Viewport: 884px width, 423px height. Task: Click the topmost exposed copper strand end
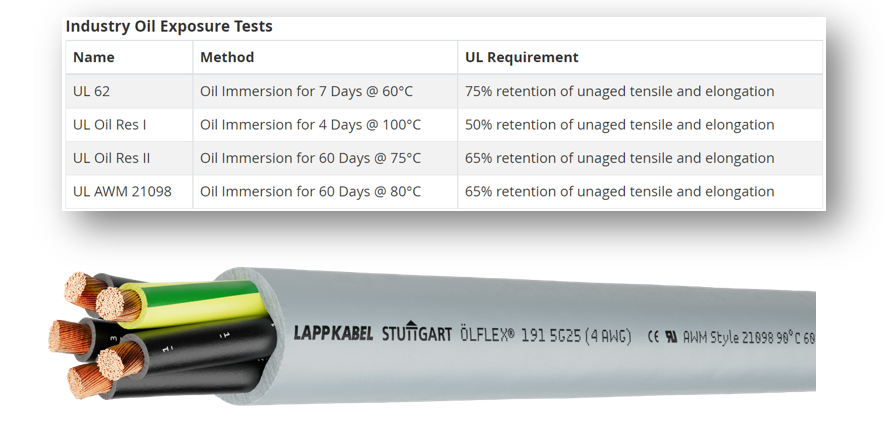[84, 289]
